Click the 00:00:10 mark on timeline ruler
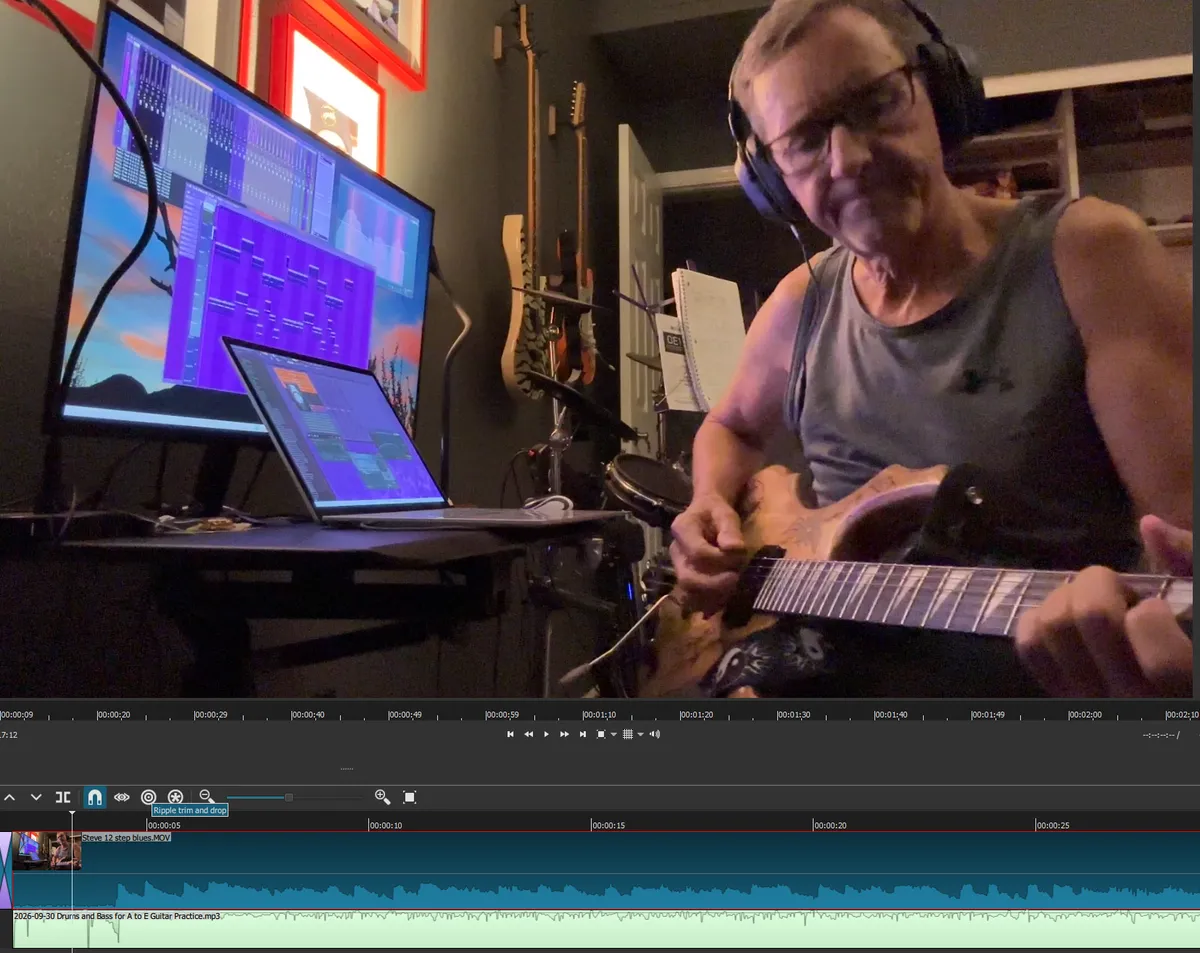This screenshot has height=953, width=1200. (x=385, y=826)
